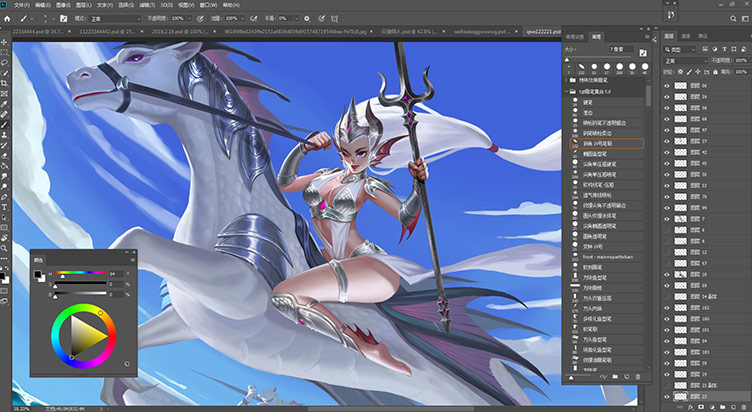Select the Eraser tool
The width and height of the screenshot is (752, 412).
click(x=4, y=156)
